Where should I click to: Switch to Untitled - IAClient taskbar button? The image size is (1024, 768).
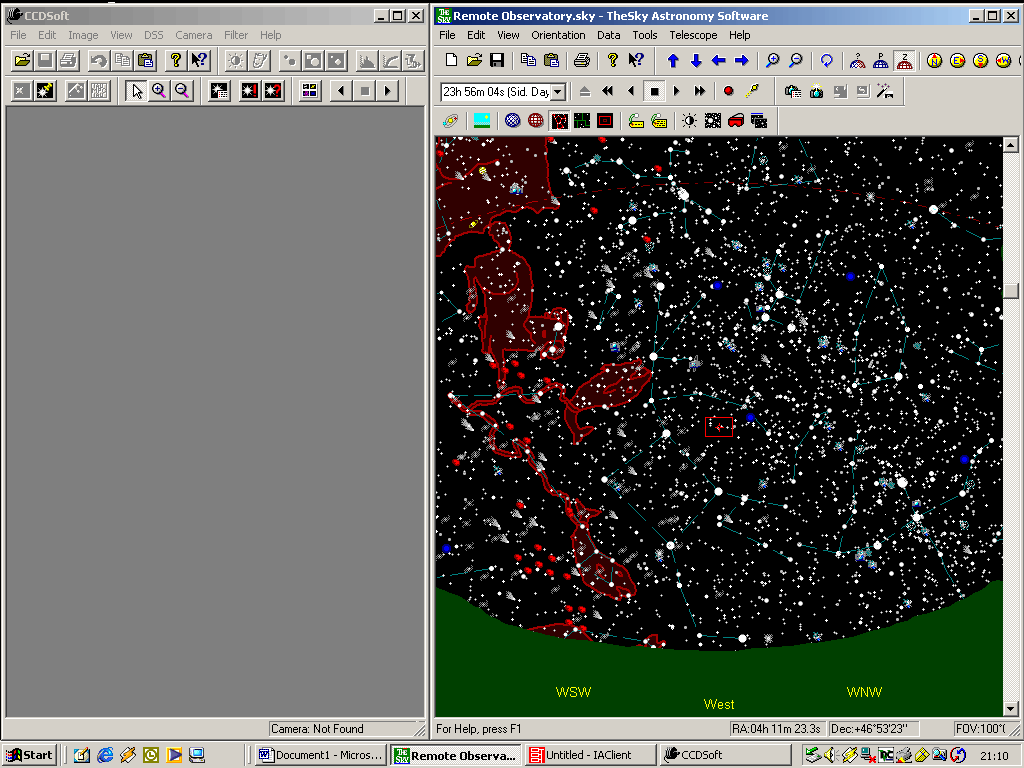590,755
